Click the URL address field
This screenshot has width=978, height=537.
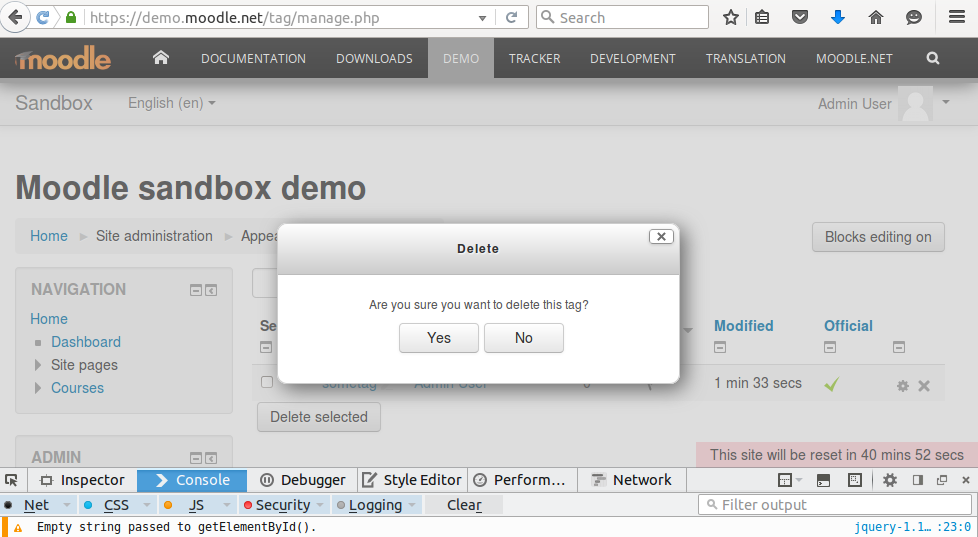click(281, 17)
